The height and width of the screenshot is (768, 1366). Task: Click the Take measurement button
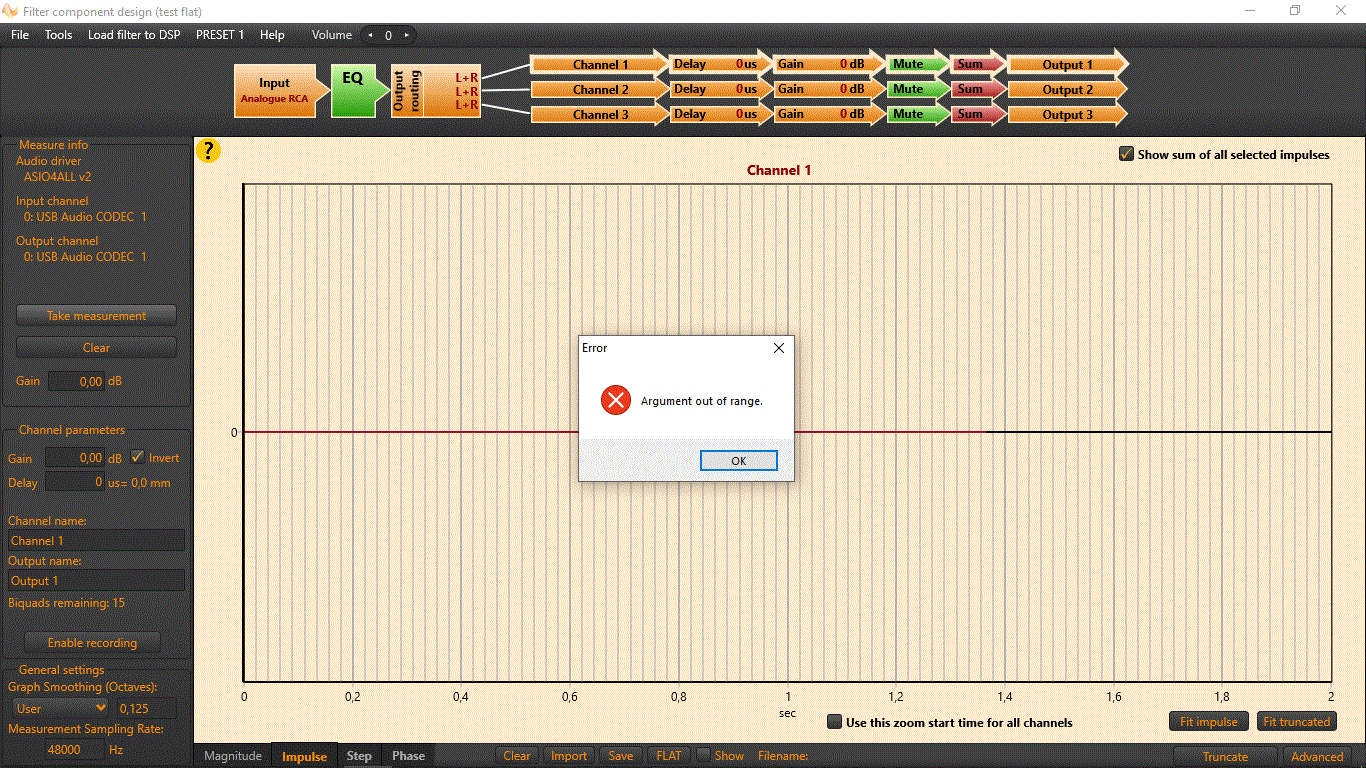(96, 316)
